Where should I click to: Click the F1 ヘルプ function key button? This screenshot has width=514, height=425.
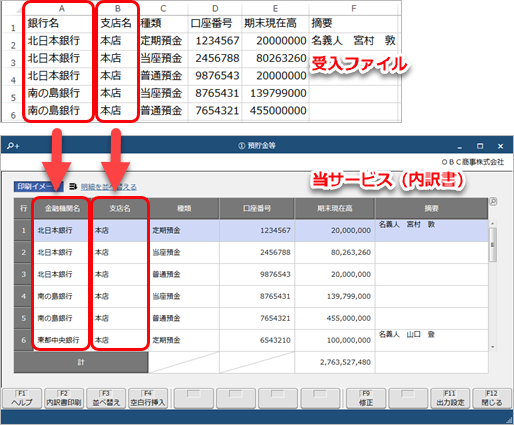[22, 398]
